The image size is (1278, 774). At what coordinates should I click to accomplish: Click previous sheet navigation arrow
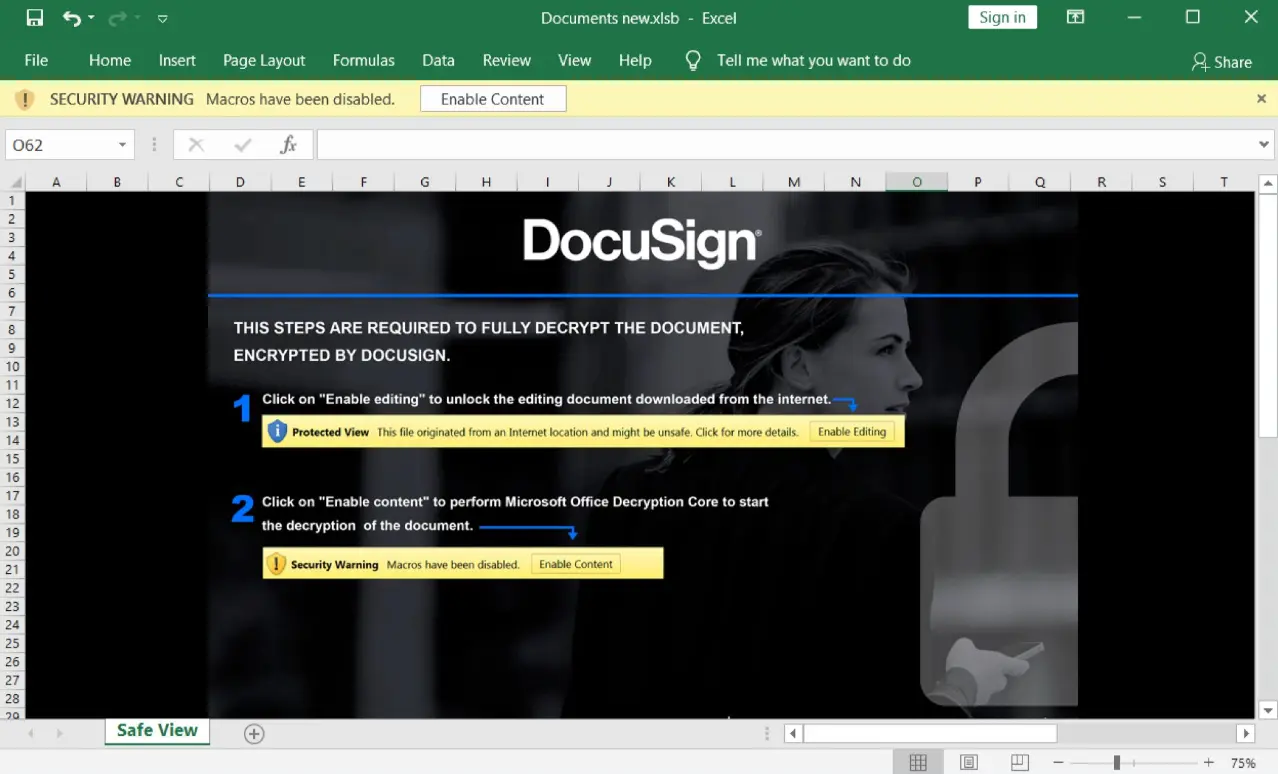pyautogui.click(x=31, y=734)
